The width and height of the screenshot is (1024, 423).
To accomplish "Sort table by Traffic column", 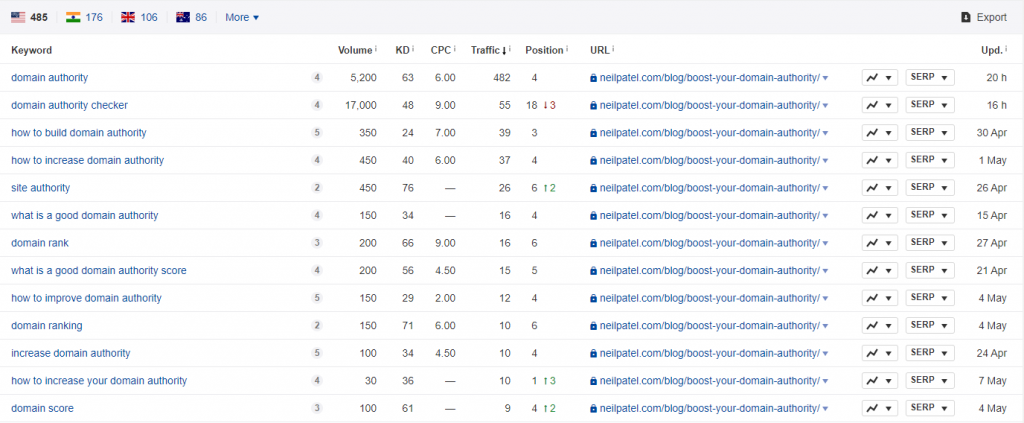I will click(x=490, y=50).
